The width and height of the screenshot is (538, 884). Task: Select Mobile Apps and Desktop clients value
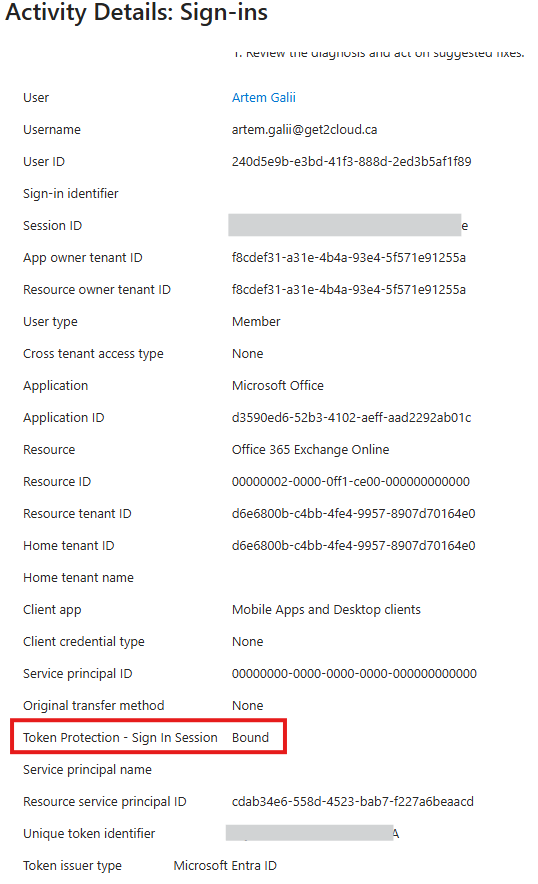pyautogui.click(x=326, y=610)
